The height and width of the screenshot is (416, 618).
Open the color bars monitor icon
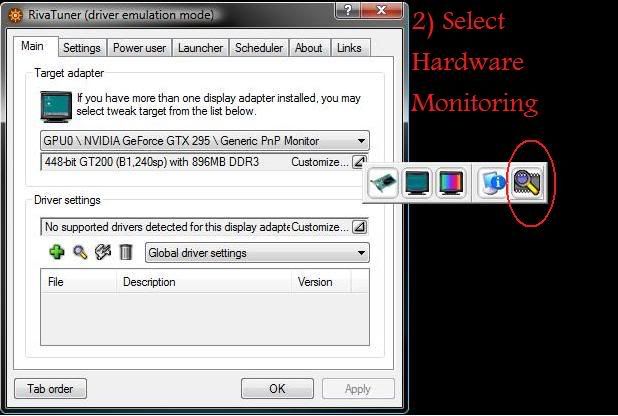coord(451,183)
